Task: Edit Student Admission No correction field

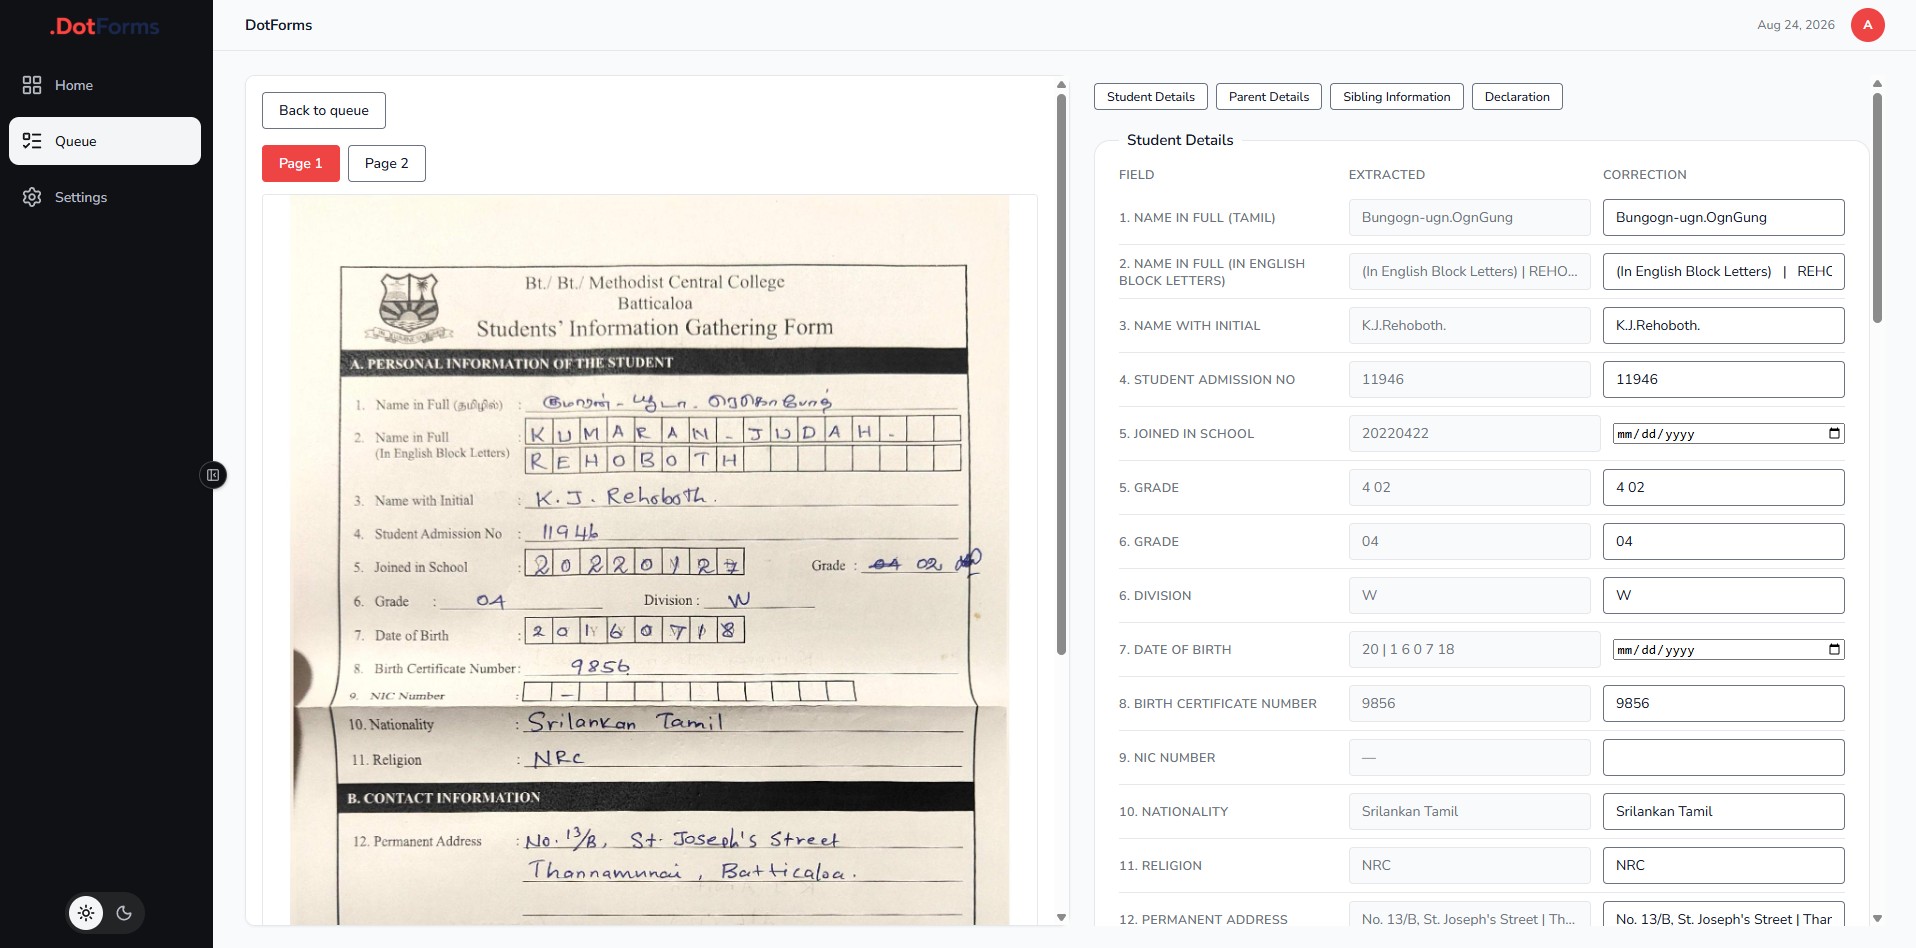Action: coord(1724,379)
